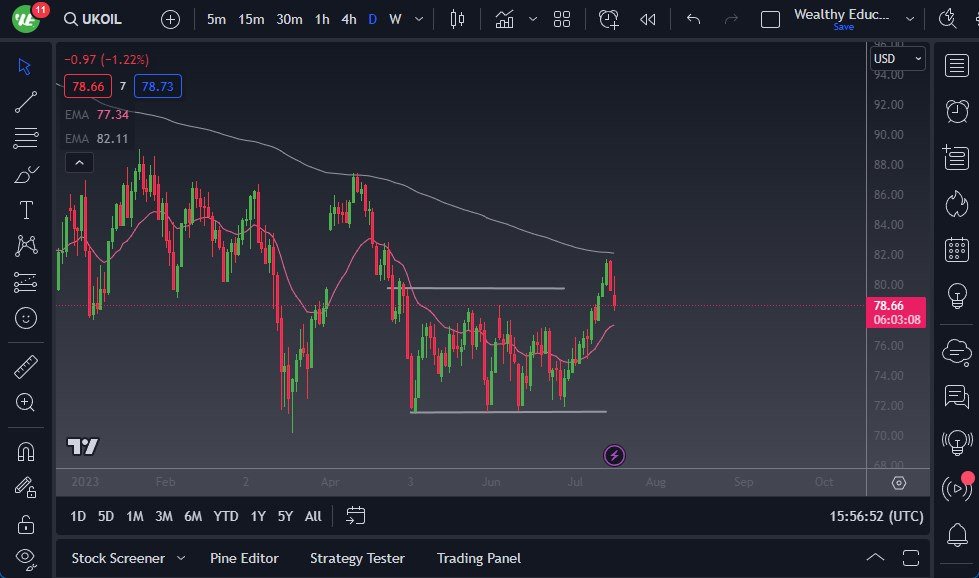979x578 pixels.
Task: Open the USD currency dropdown
Action: pyautogui.click(x=898, y=59)
